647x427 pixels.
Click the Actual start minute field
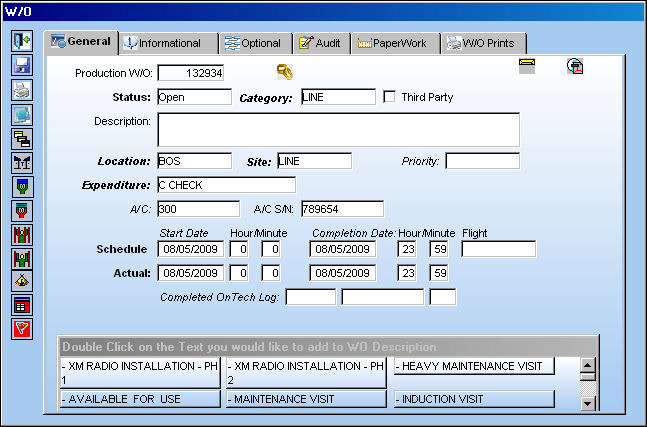pyautogui.click(x=271, y=273)
